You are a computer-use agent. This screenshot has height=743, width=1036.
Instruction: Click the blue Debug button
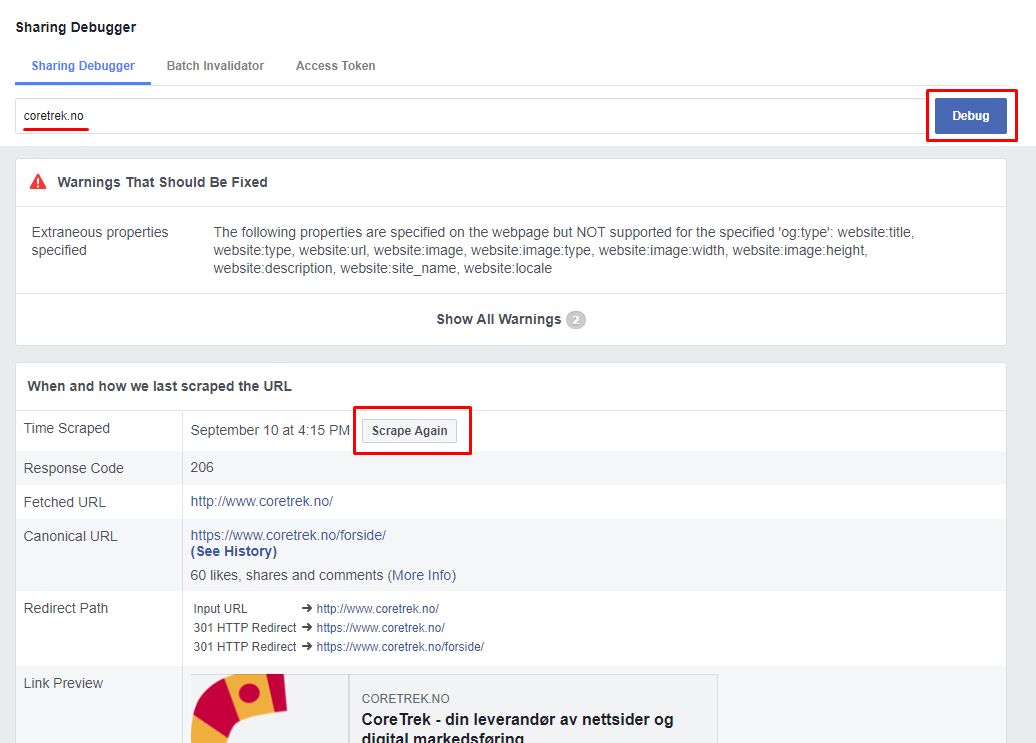click(x=971, y=116)
